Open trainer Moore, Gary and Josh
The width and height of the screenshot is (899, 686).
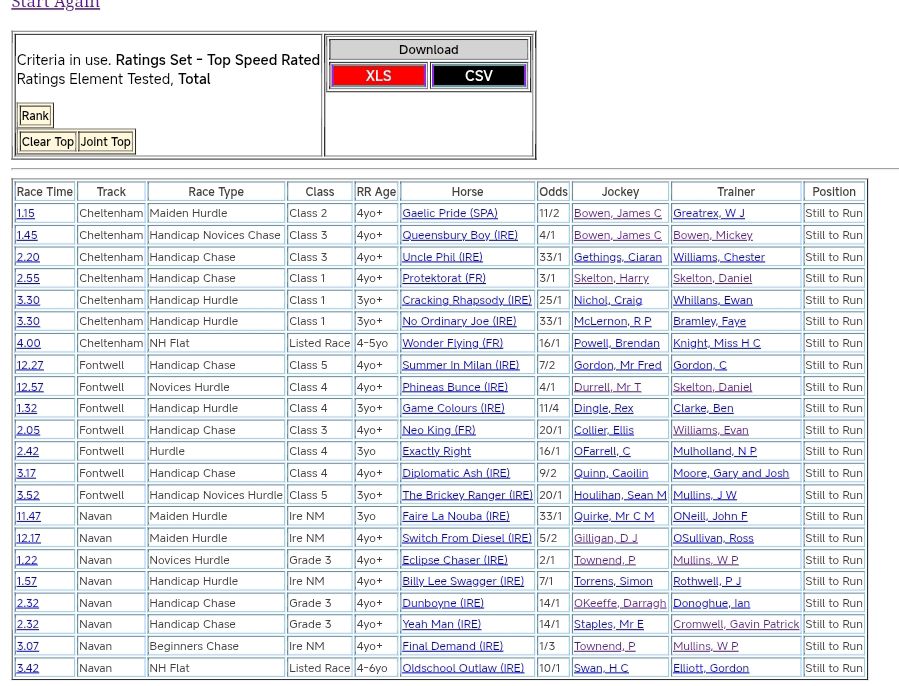point(730,474)
